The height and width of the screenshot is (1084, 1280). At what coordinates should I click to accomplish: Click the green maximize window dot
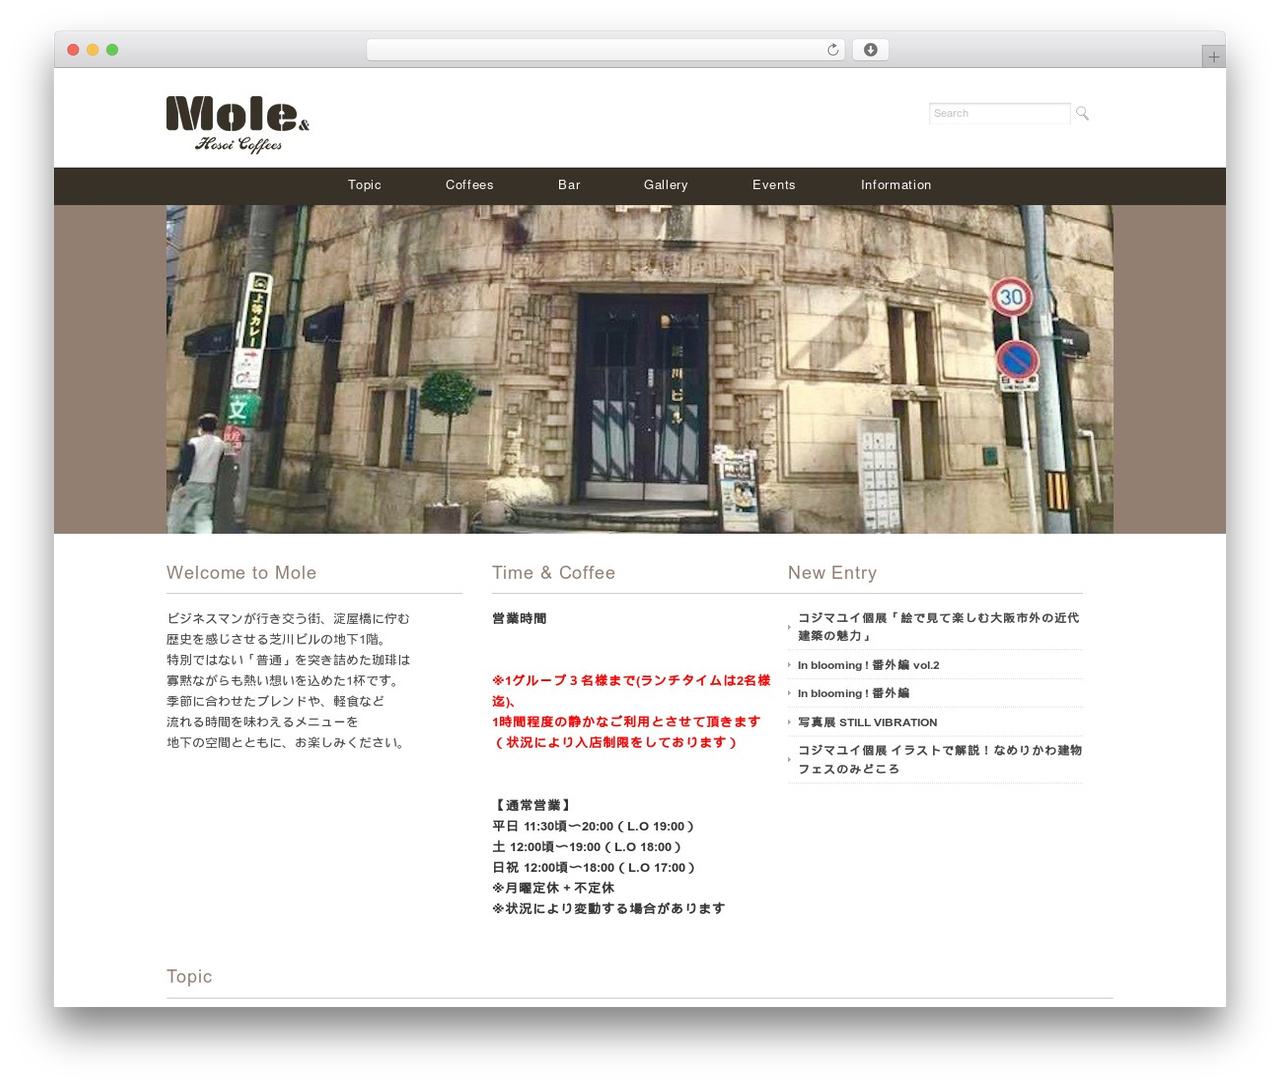(x=112, y=50)
